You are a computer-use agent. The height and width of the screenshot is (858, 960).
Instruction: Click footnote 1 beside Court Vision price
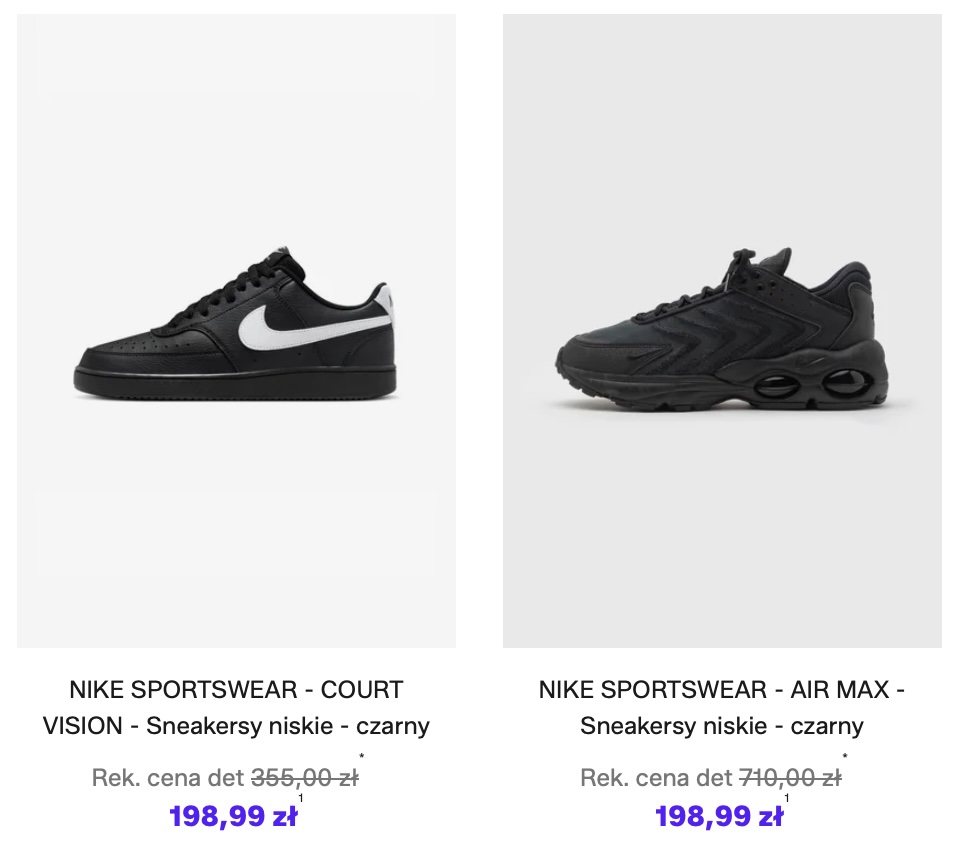[x=301, y=798]
